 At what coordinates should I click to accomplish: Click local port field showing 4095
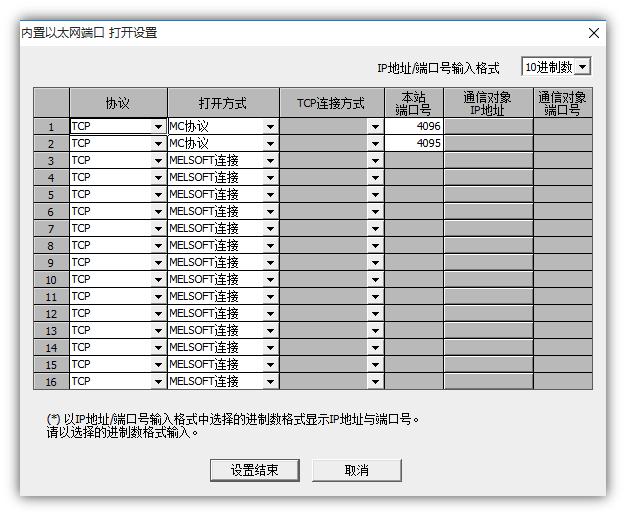(x=414, y=143)
